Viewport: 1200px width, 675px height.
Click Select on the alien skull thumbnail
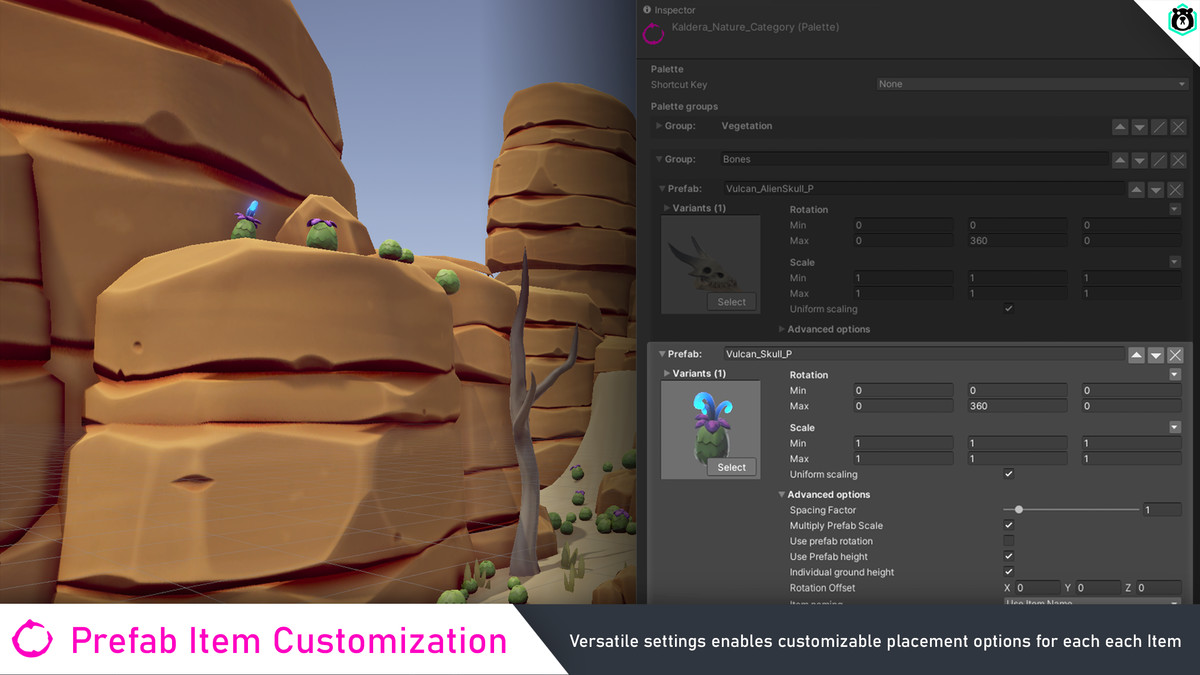click(731, 302)
